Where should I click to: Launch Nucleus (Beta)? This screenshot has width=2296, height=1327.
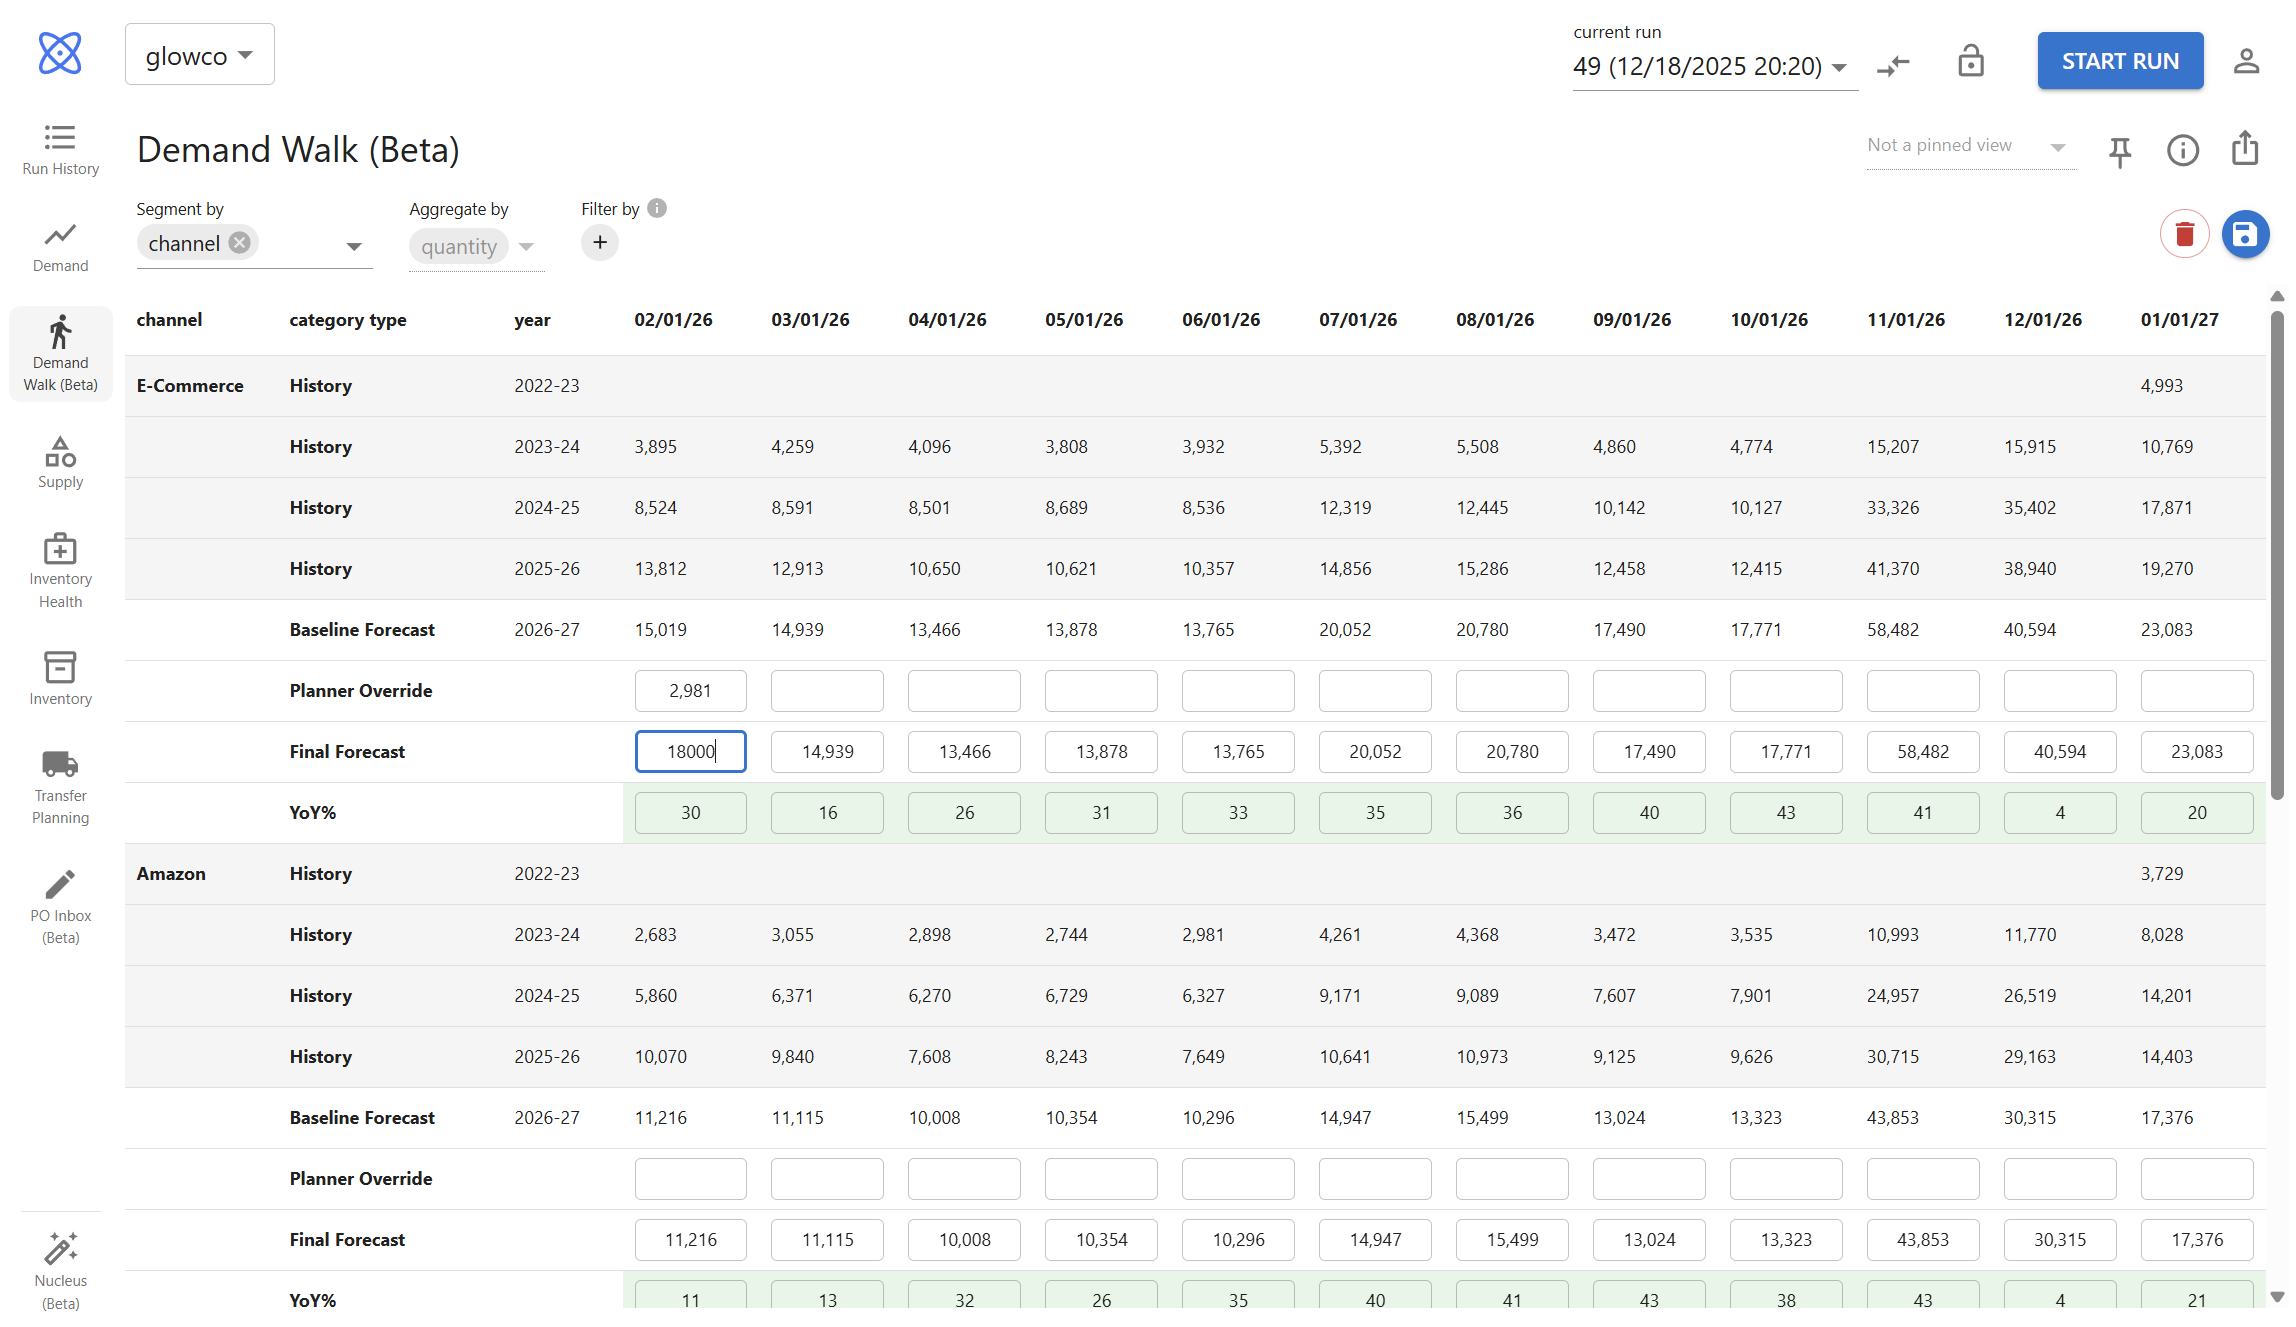59,1270
